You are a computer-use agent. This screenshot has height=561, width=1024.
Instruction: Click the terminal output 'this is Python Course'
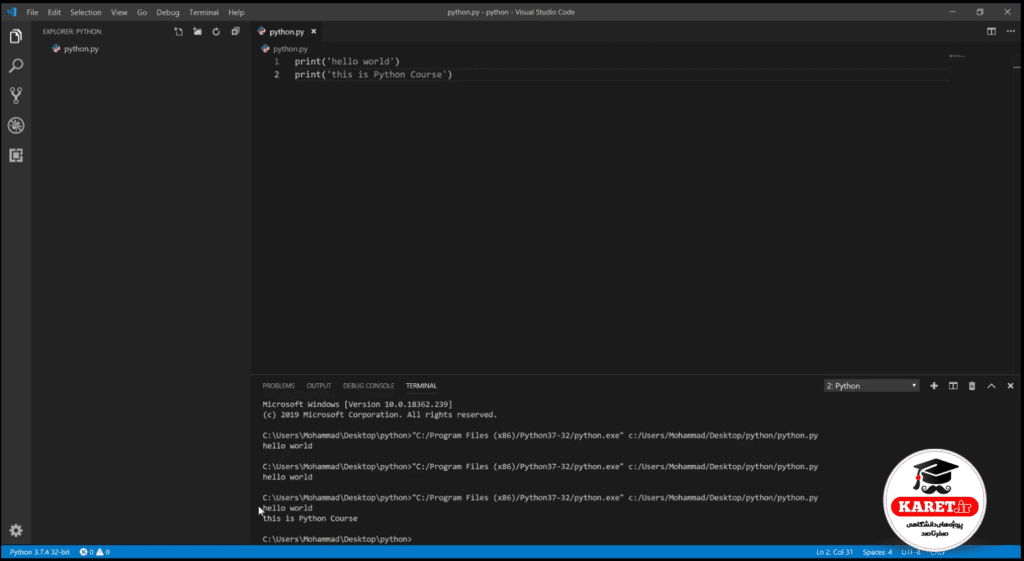tap(310, 519)
